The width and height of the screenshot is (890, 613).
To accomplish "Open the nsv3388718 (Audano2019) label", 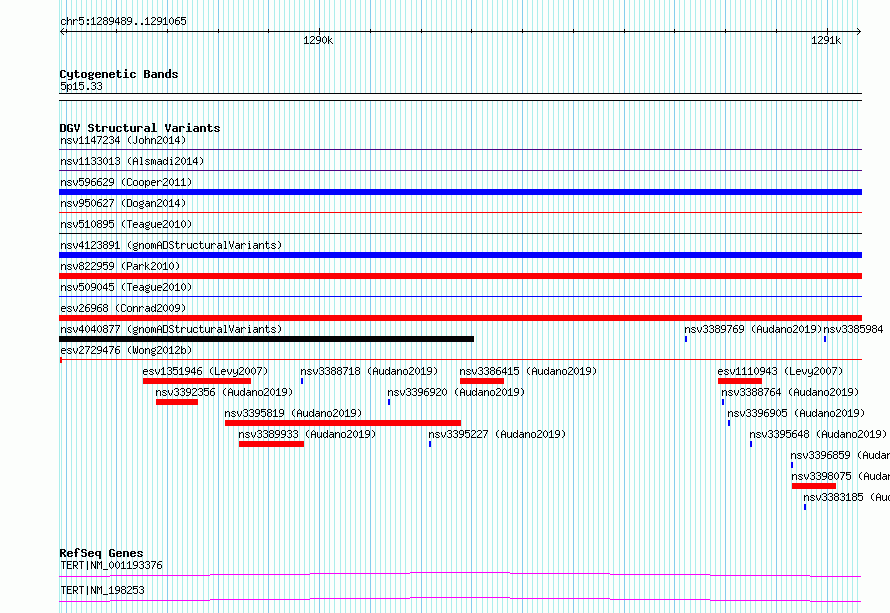I will pos(370,371).
